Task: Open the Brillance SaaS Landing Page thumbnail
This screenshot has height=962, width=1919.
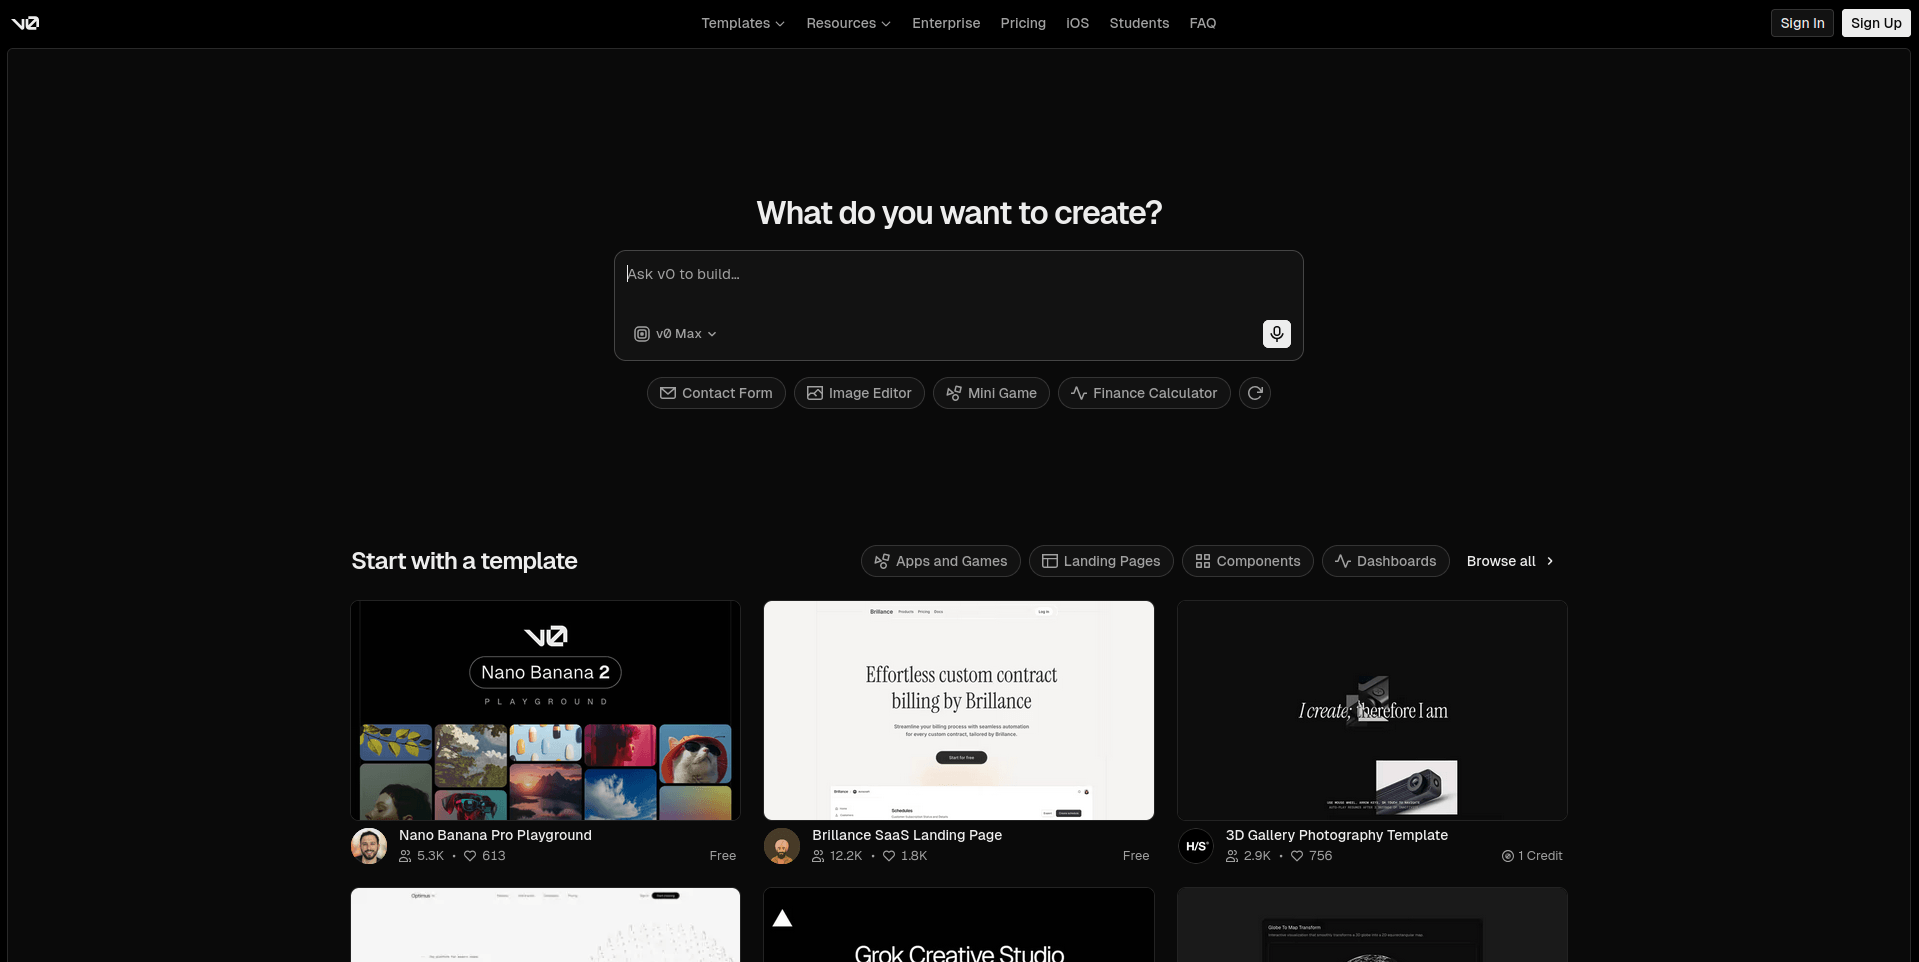Action: click(958, 710)
